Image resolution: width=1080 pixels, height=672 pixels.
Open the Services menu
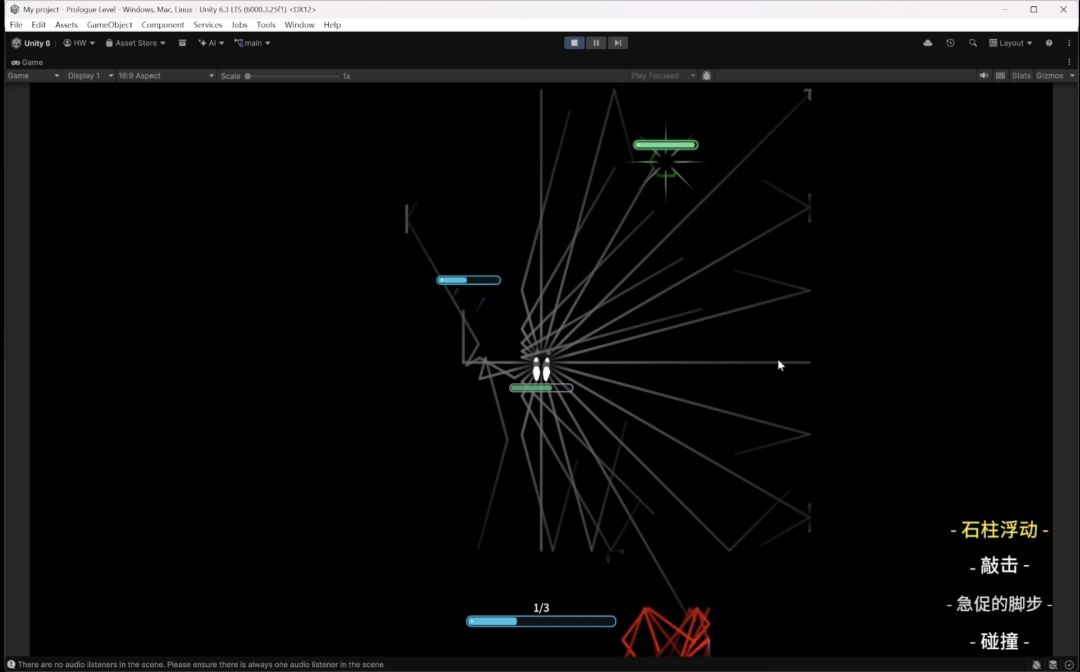click(x=207, y=25)
